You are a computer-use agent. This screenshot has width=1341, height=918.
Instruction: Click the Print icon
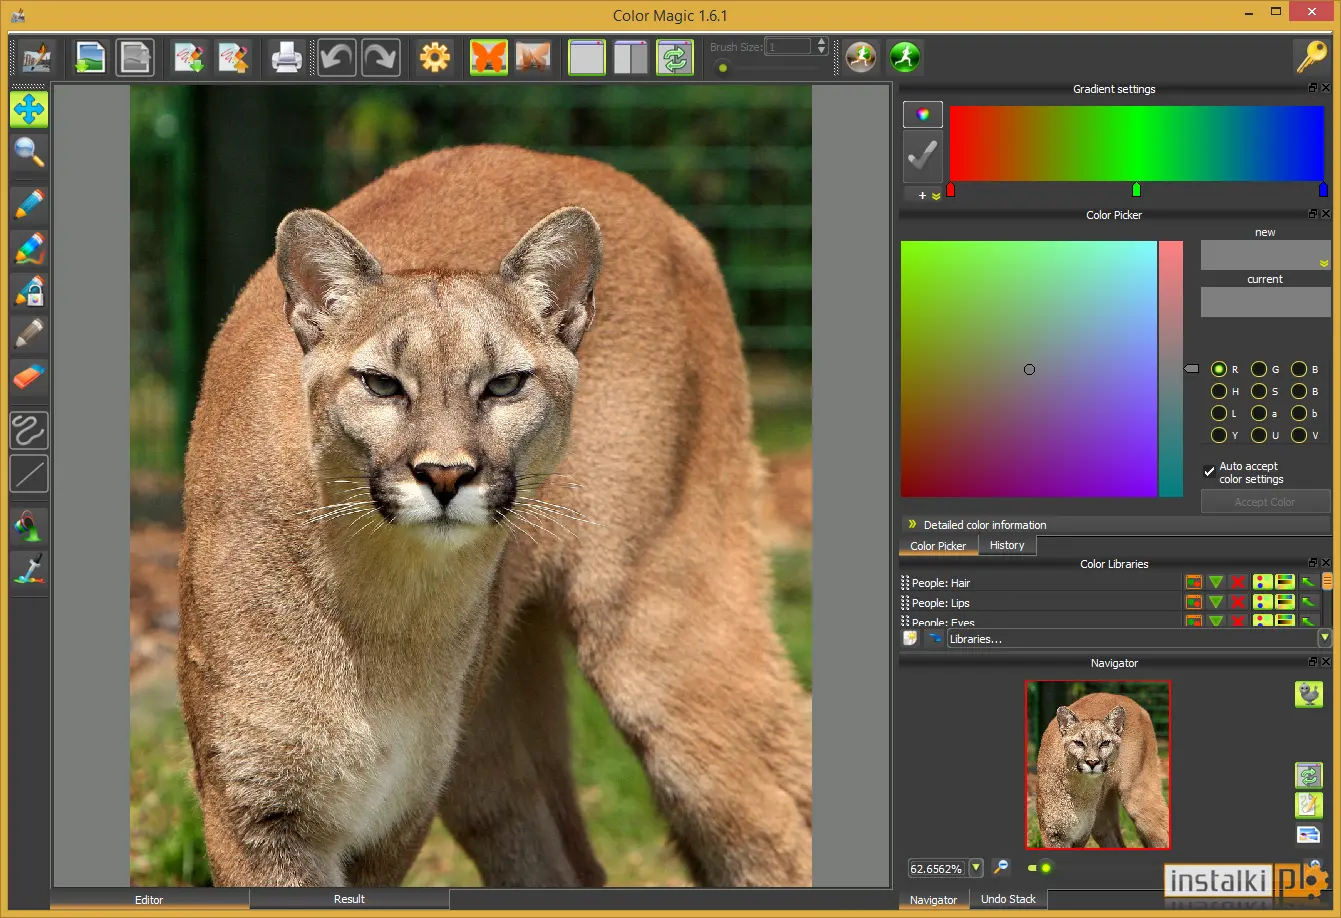(x=287, y=57)
